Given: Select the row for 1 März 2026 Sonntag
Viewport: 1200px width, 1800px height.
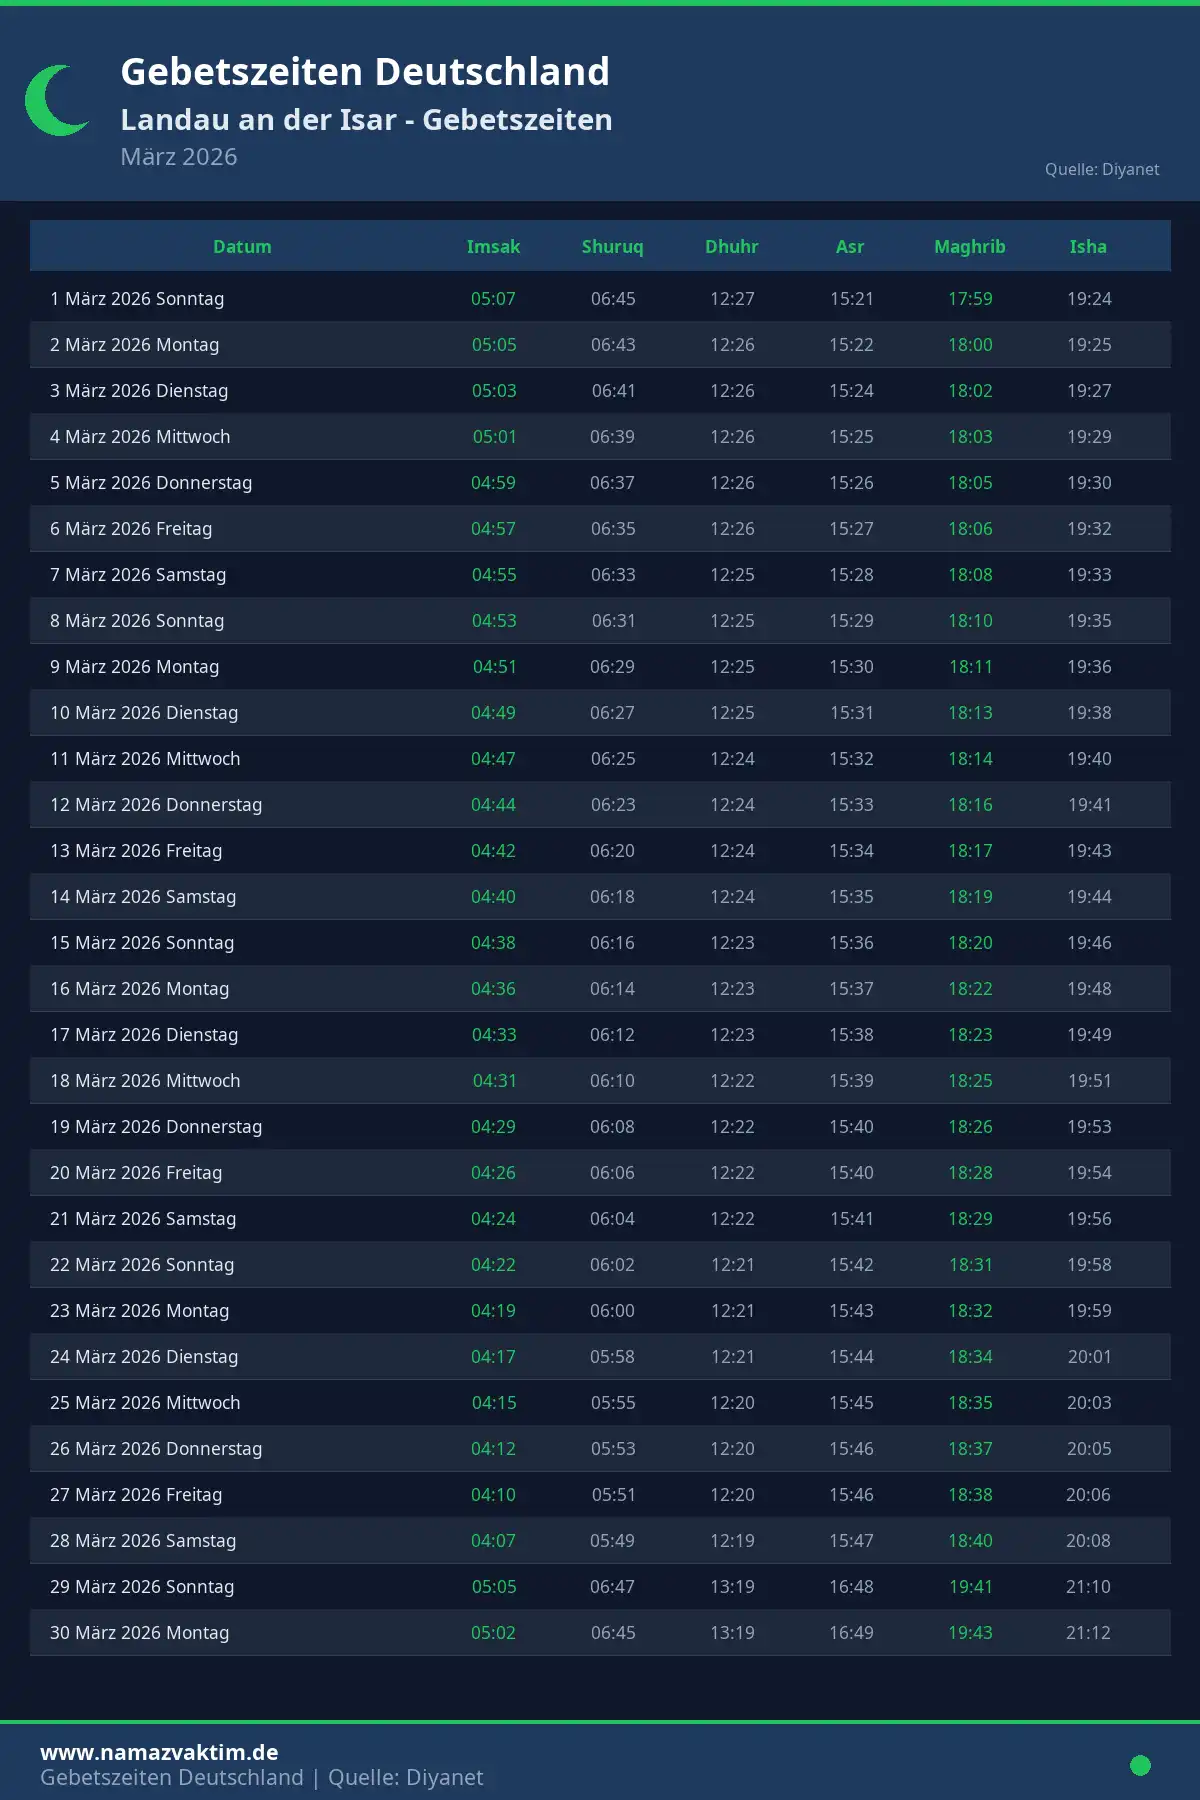Looking at the screenshot, I should (137, 299).
